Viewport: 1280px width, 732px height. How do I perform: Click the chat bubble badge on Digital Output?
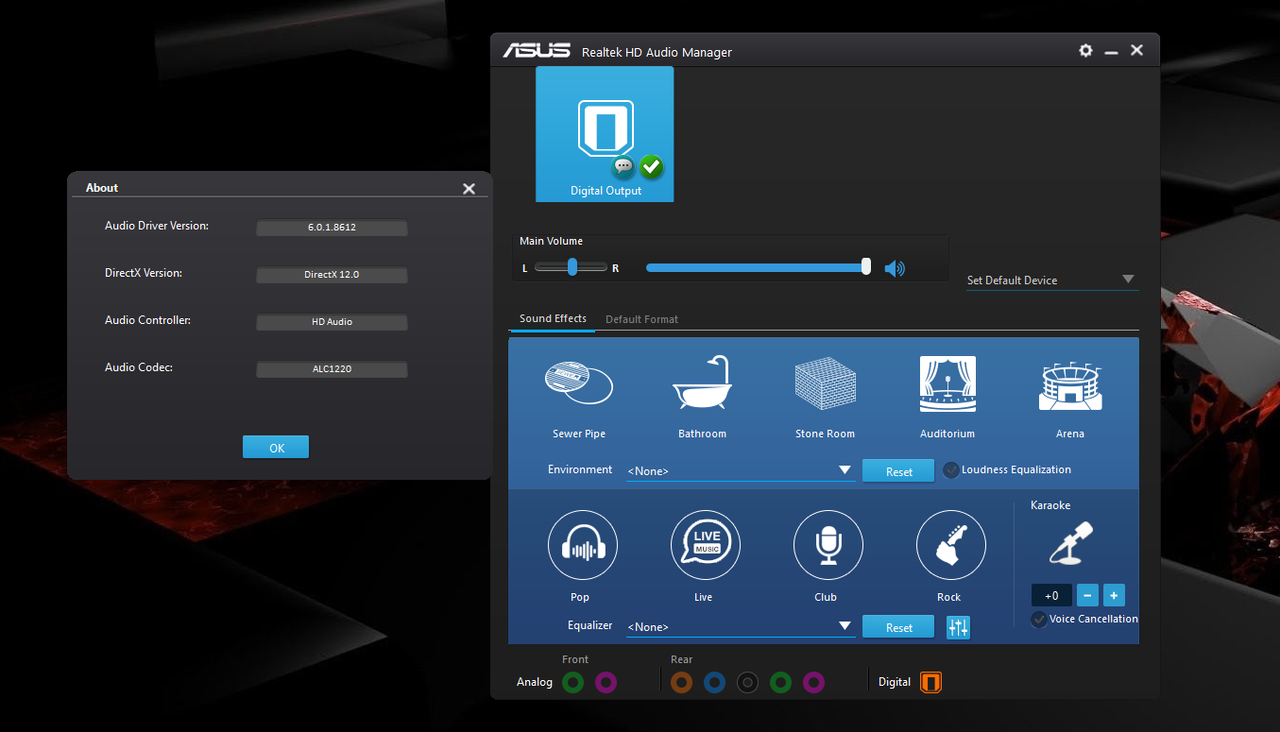624,166
